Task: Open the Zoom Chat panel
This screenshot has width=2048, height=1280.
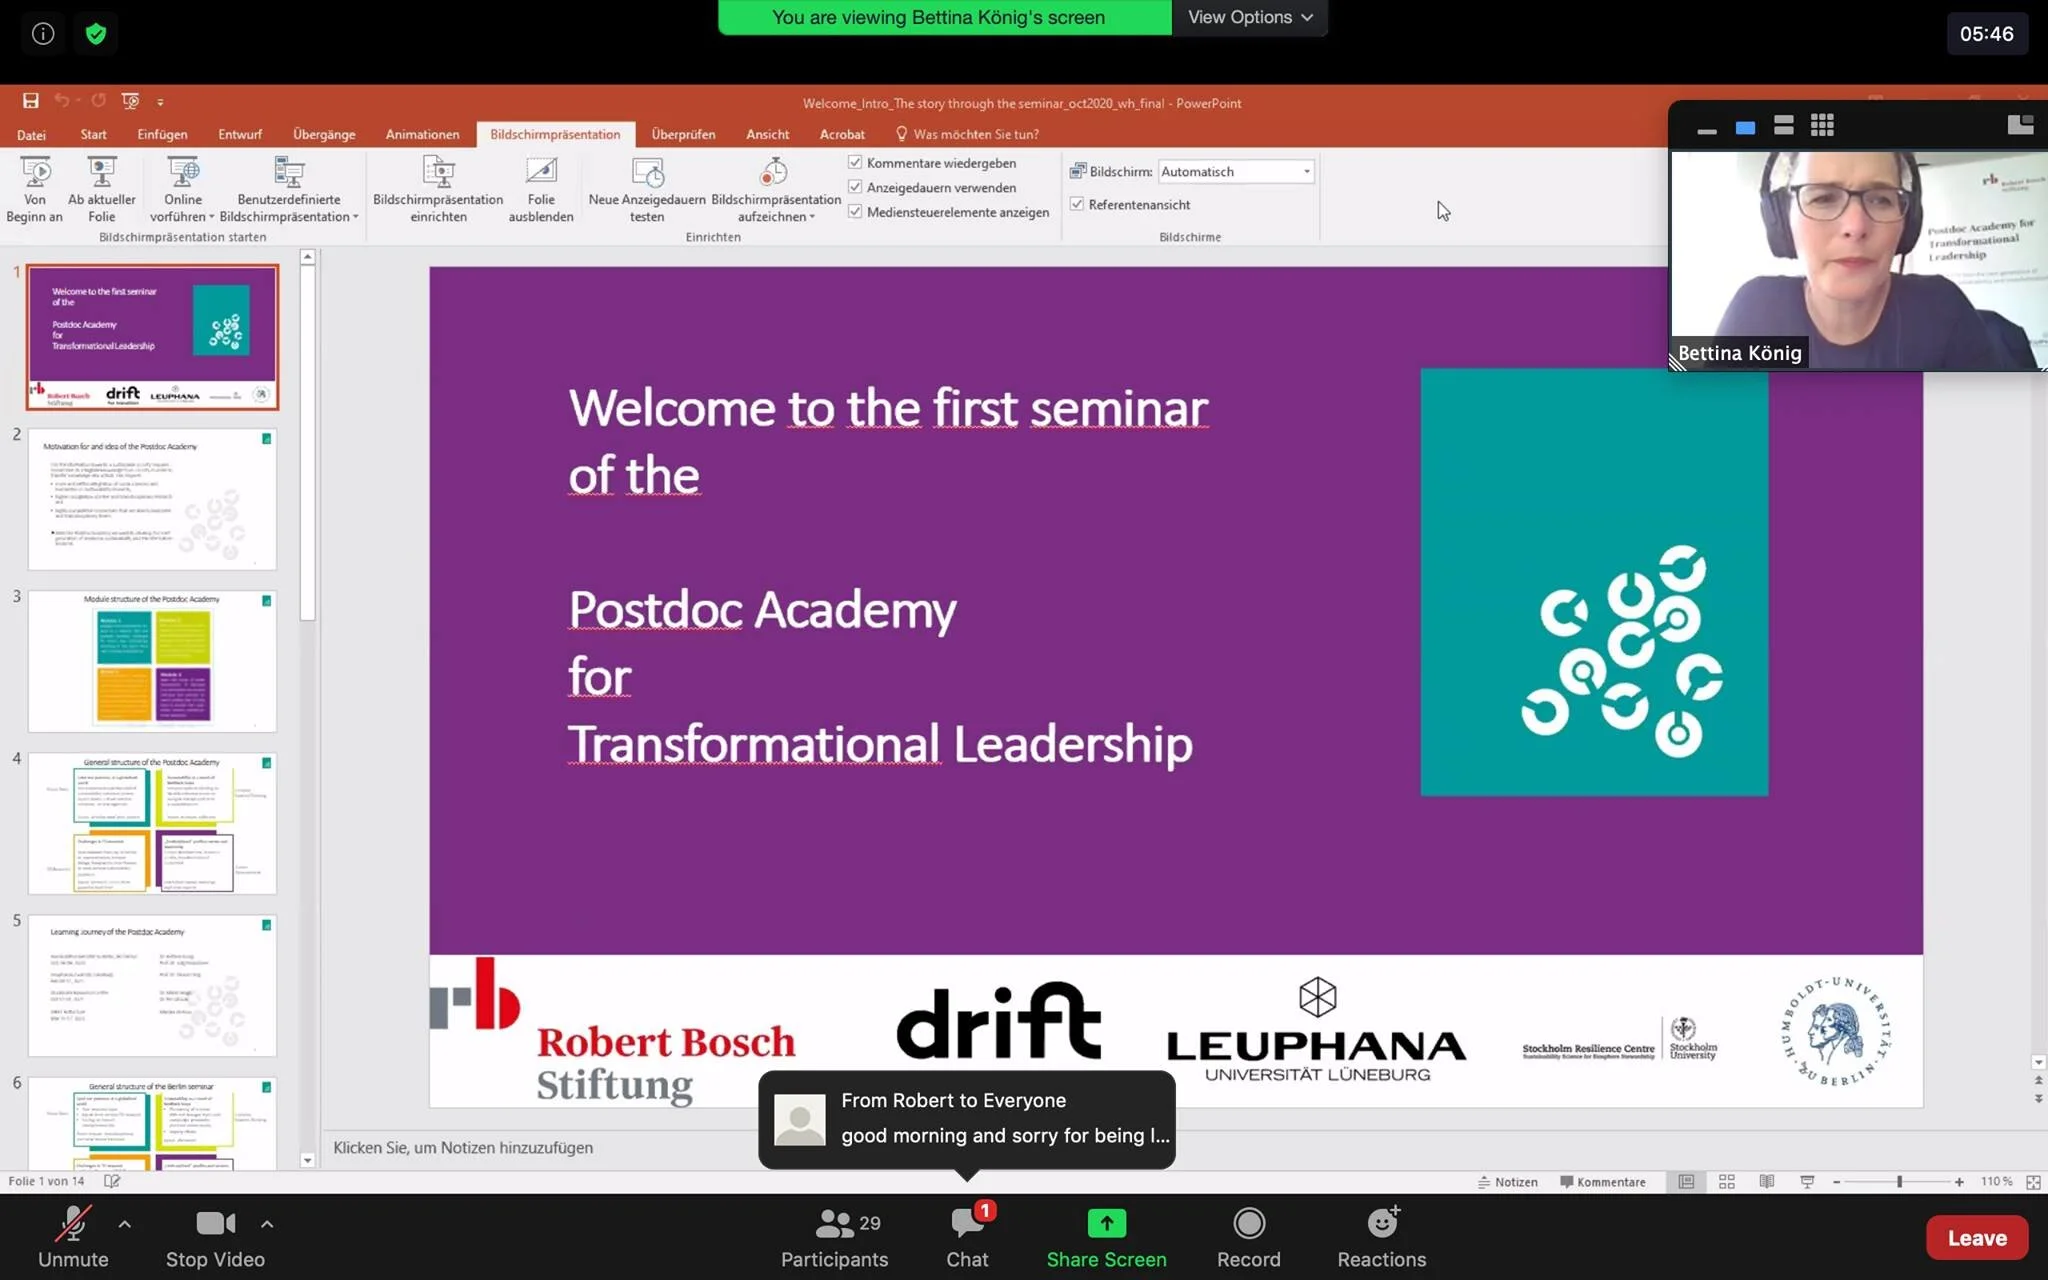Action: (x=967, y=1223)
